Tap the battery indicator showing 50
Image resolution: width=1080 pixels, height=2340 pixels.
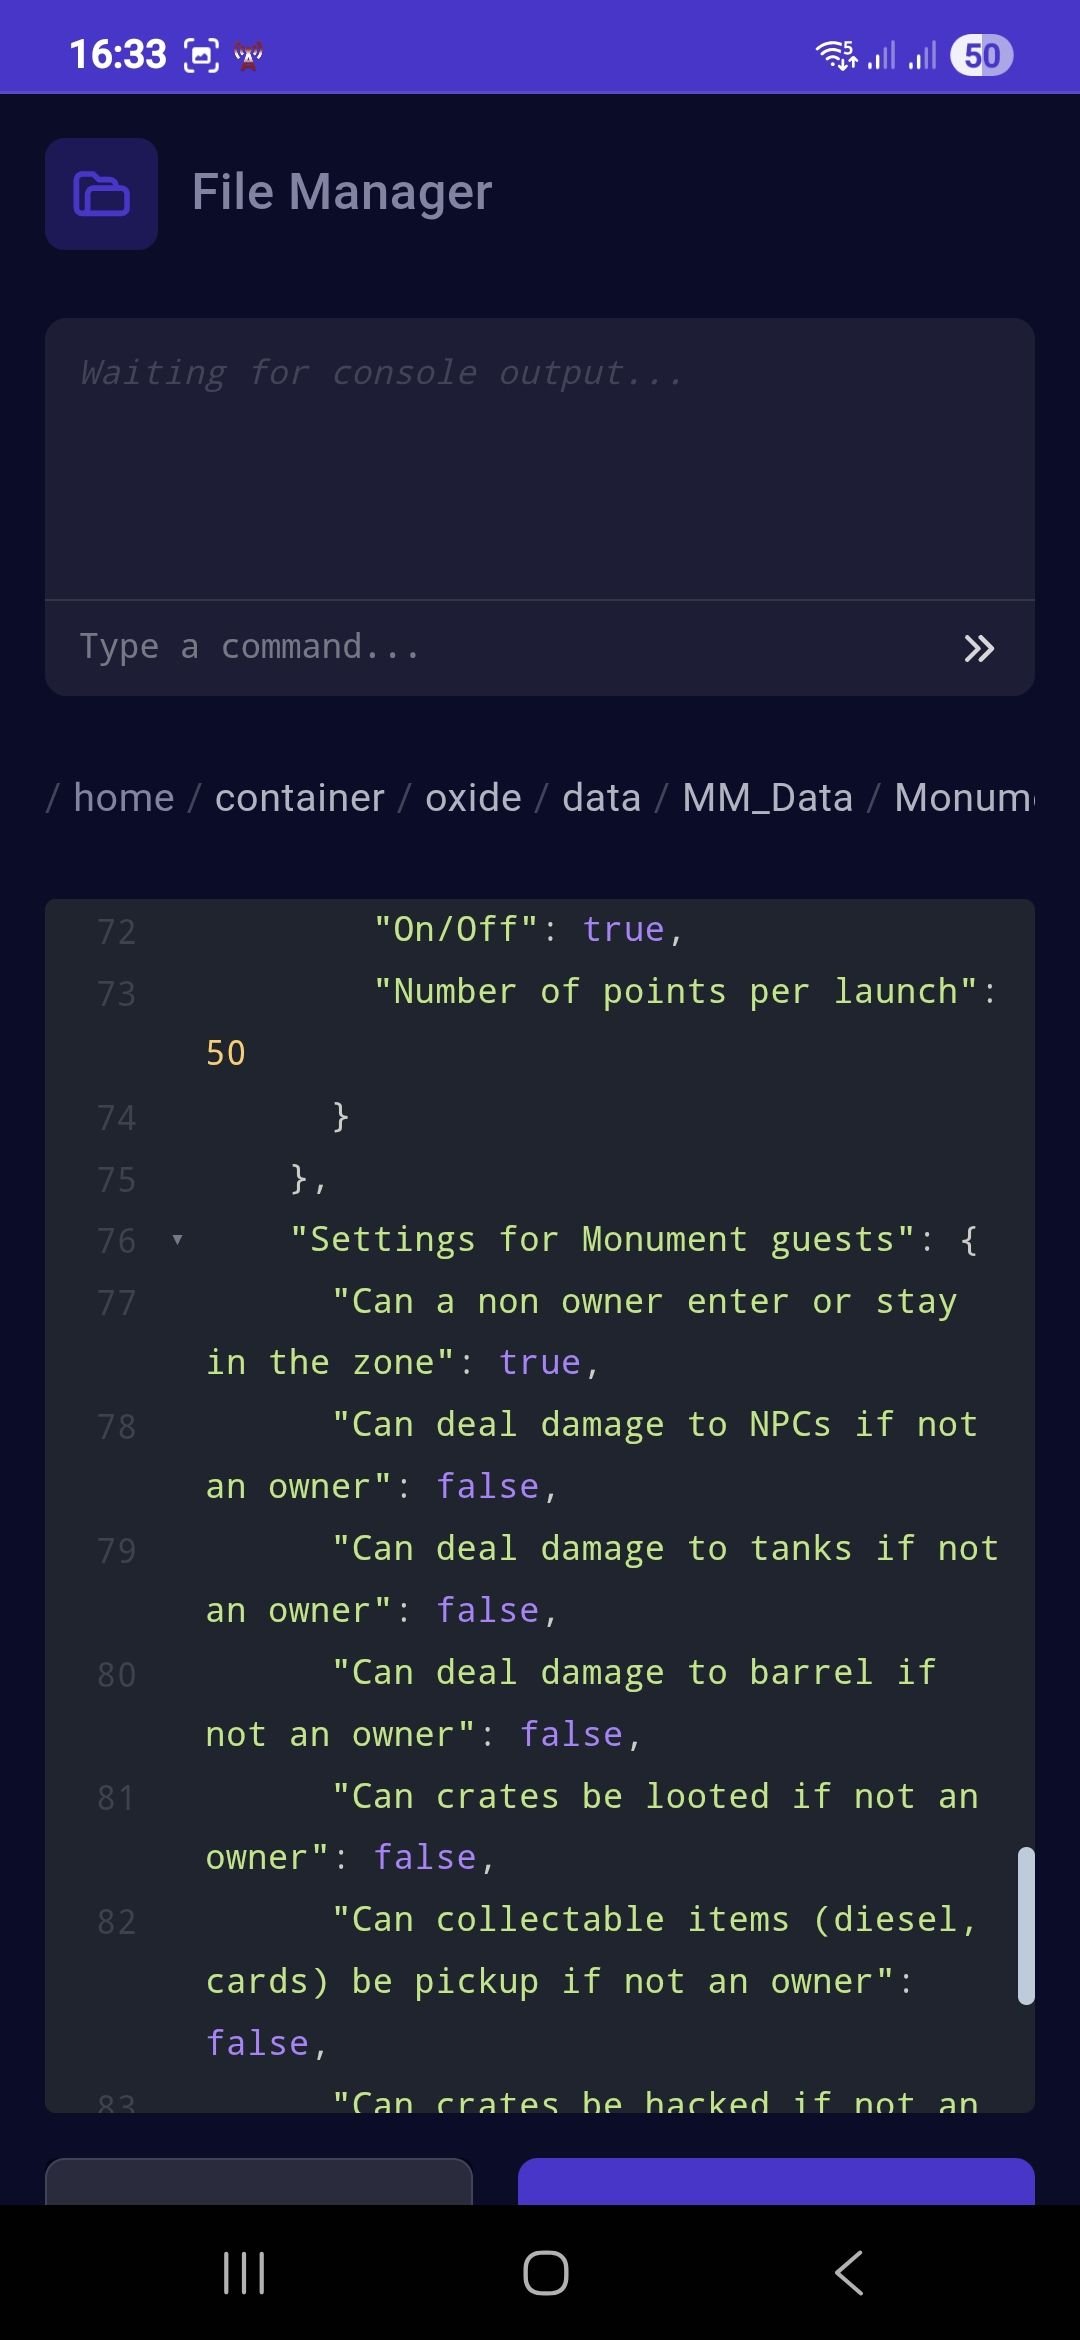[x=981, y=55]
